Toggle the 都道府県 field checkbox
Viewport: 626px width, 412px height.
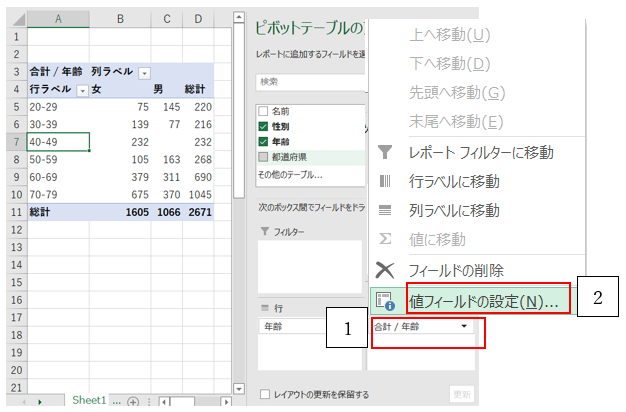(x=263, y=156)
